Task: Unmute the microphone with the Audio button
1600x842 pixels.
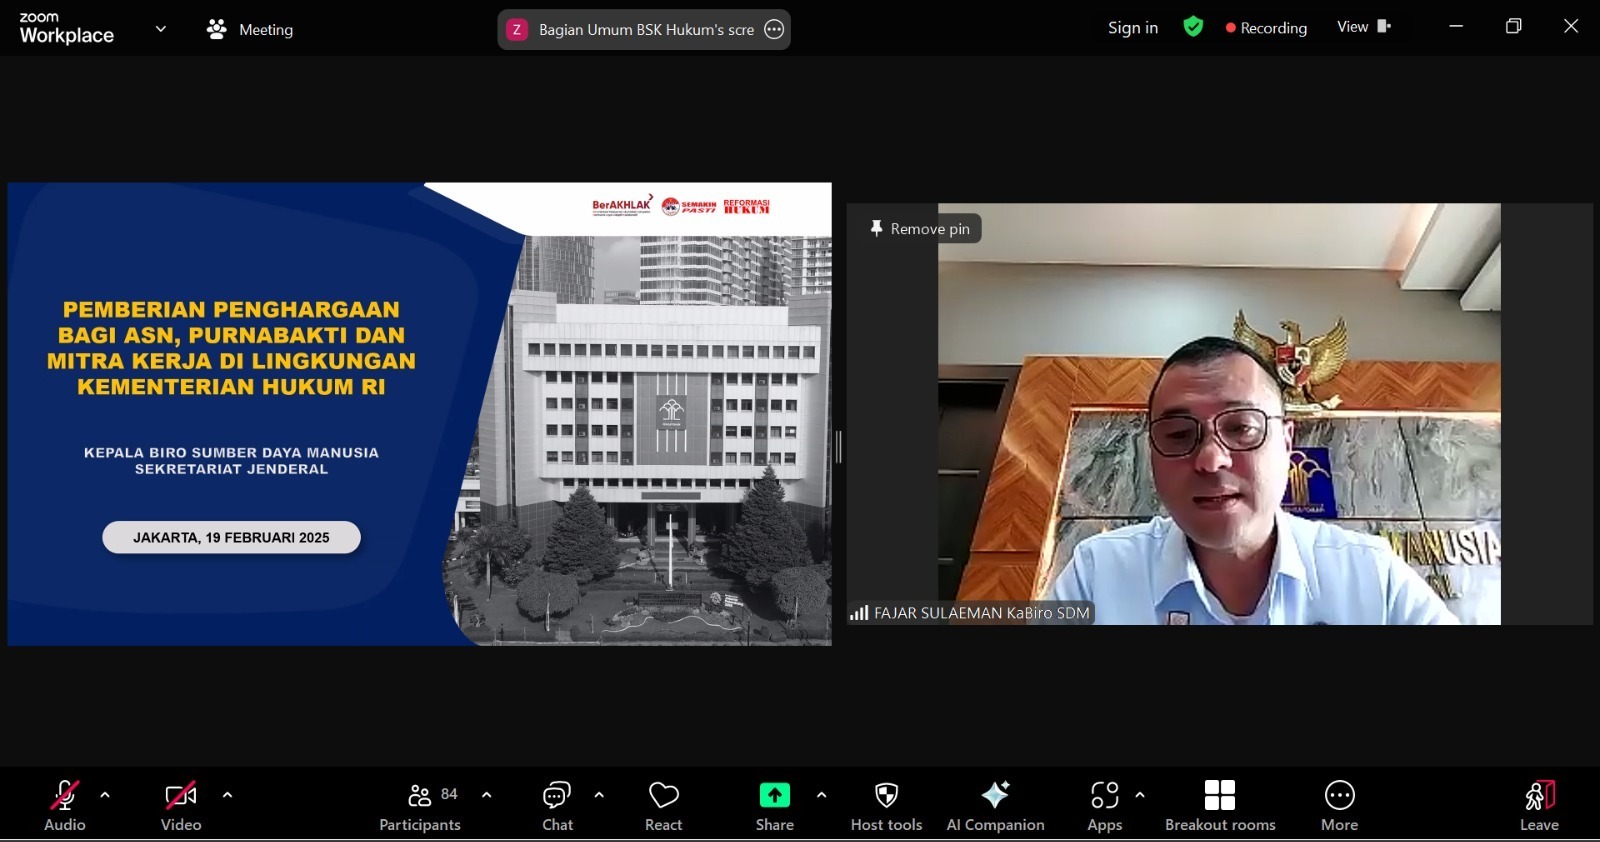Action: tap(65, 805)
